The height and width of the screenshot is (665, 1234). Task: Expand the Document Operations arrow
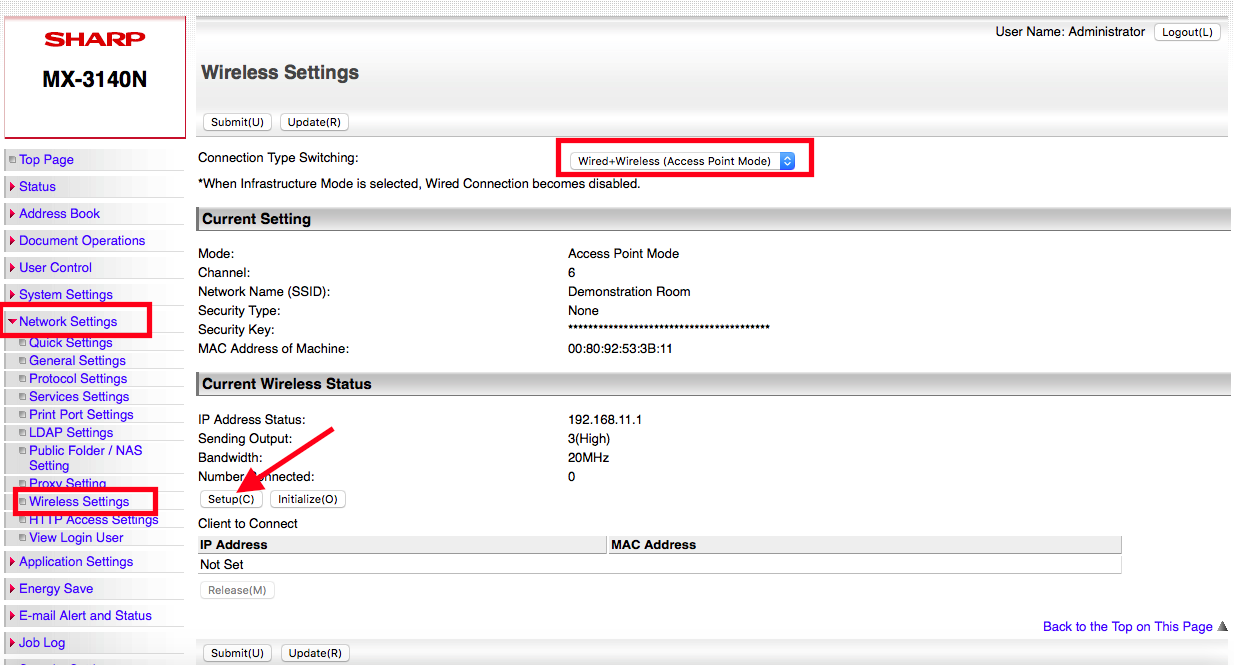coord(12,241)
